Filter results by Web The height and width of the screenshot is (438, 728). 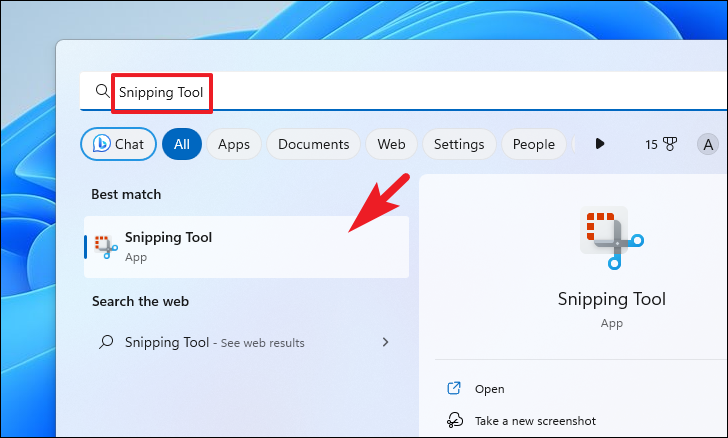click(391, 144)
